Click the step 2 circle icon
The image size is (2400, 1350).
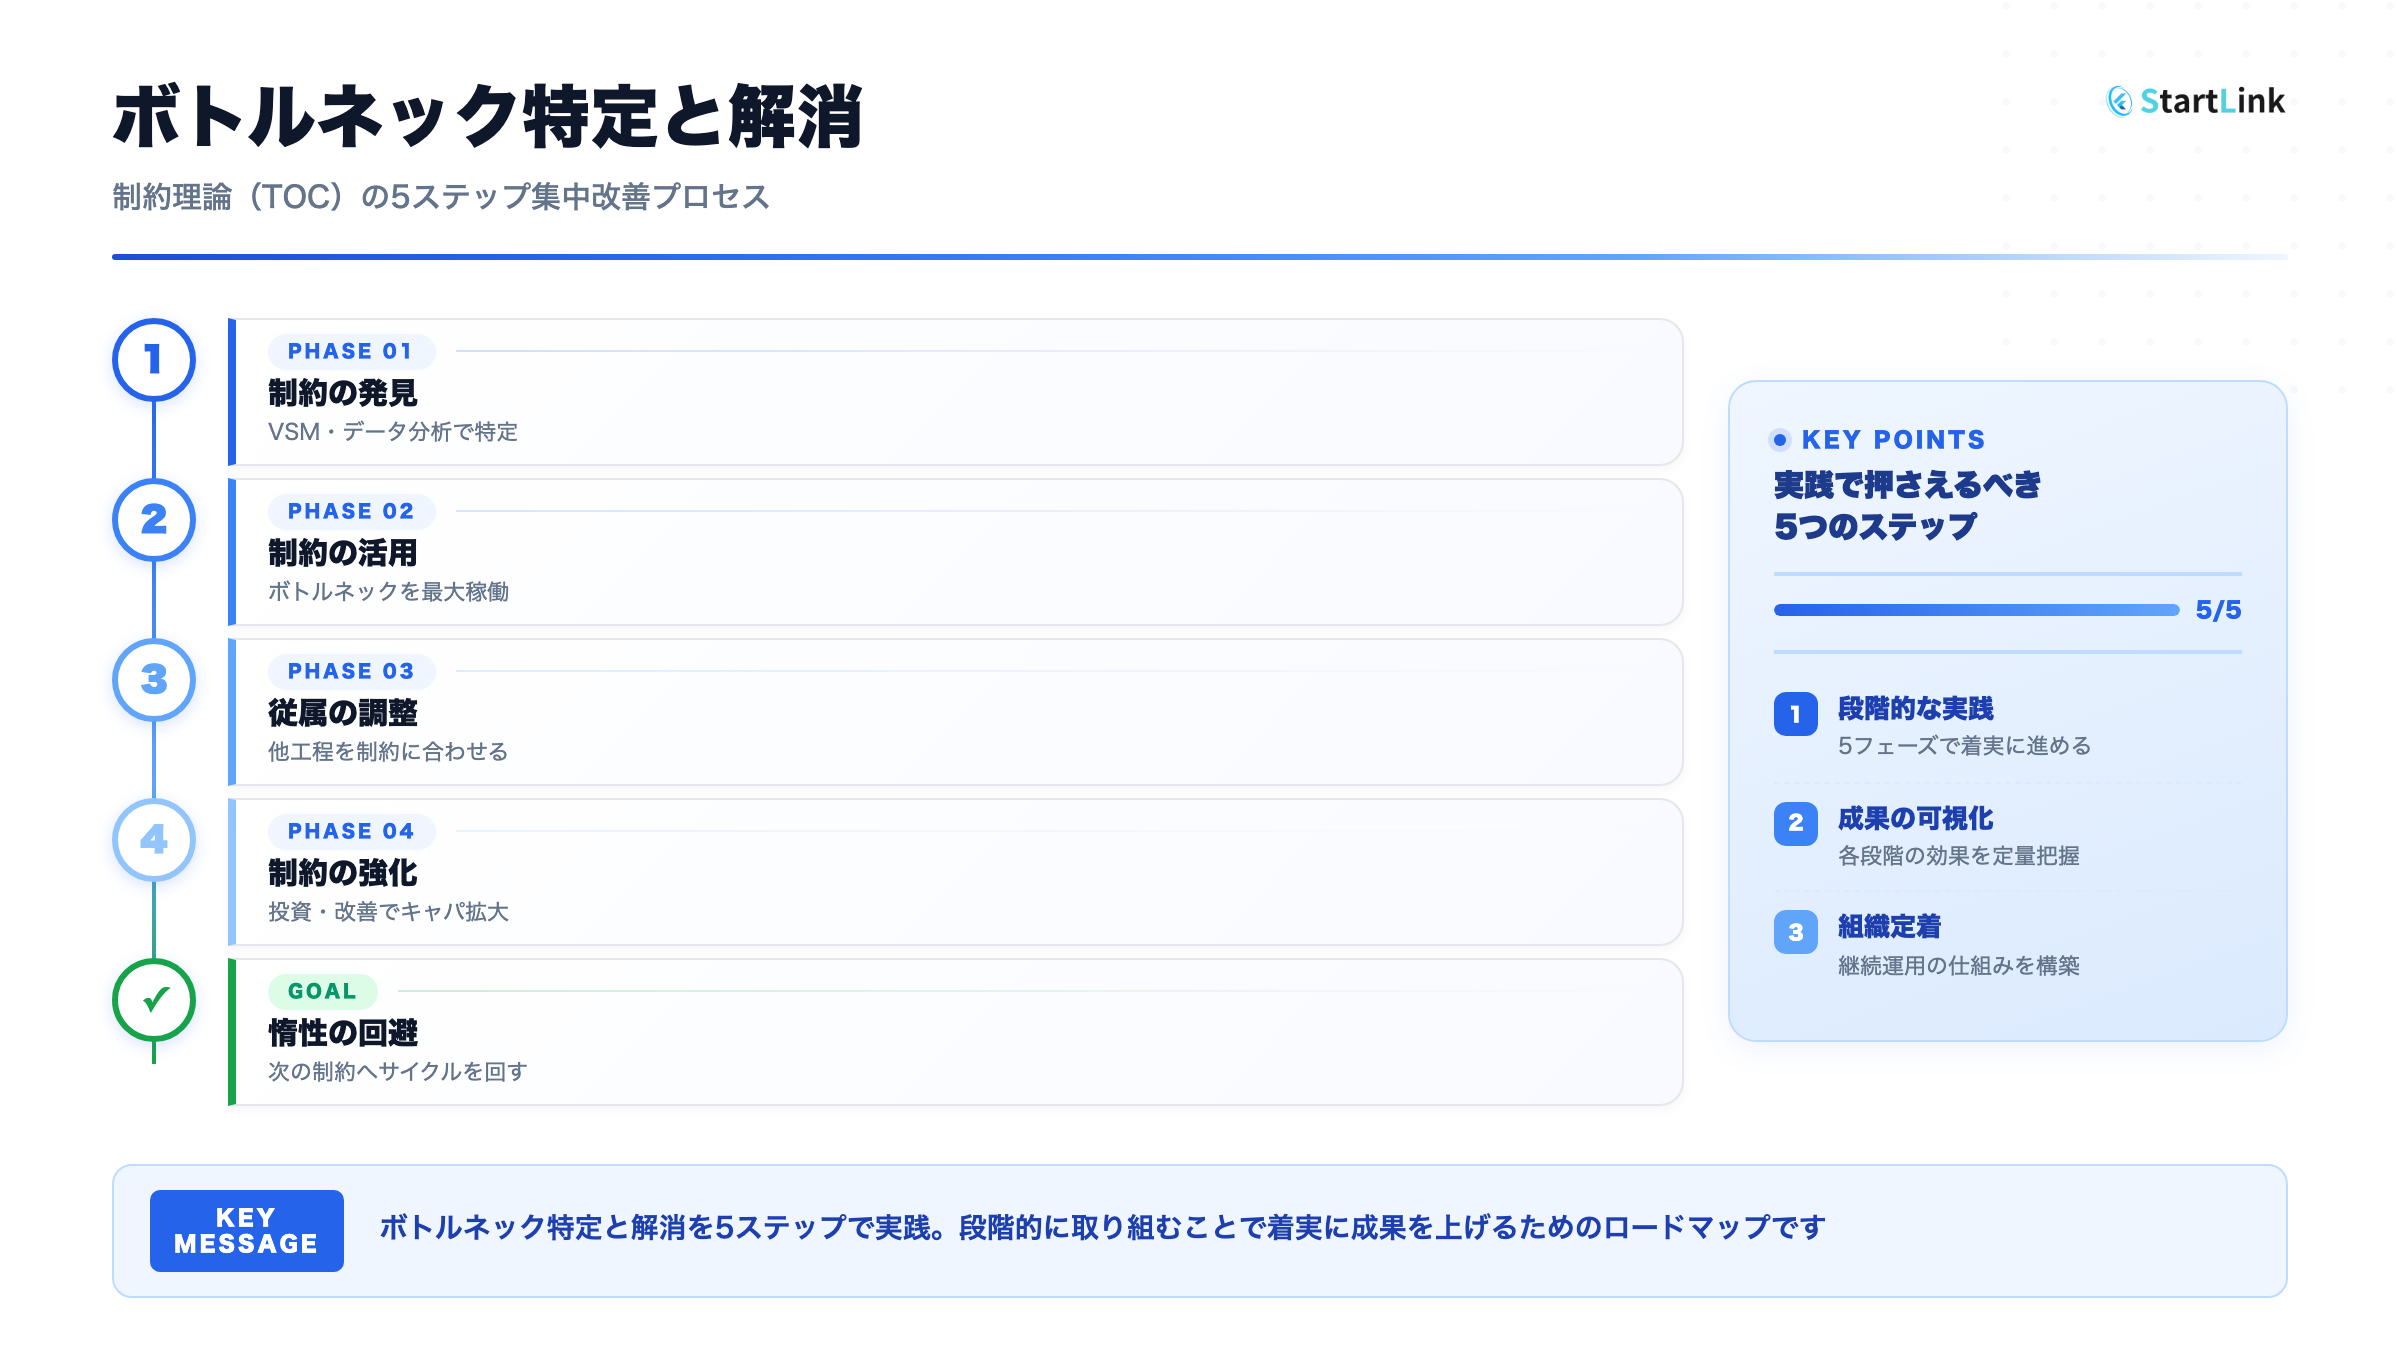153,520
